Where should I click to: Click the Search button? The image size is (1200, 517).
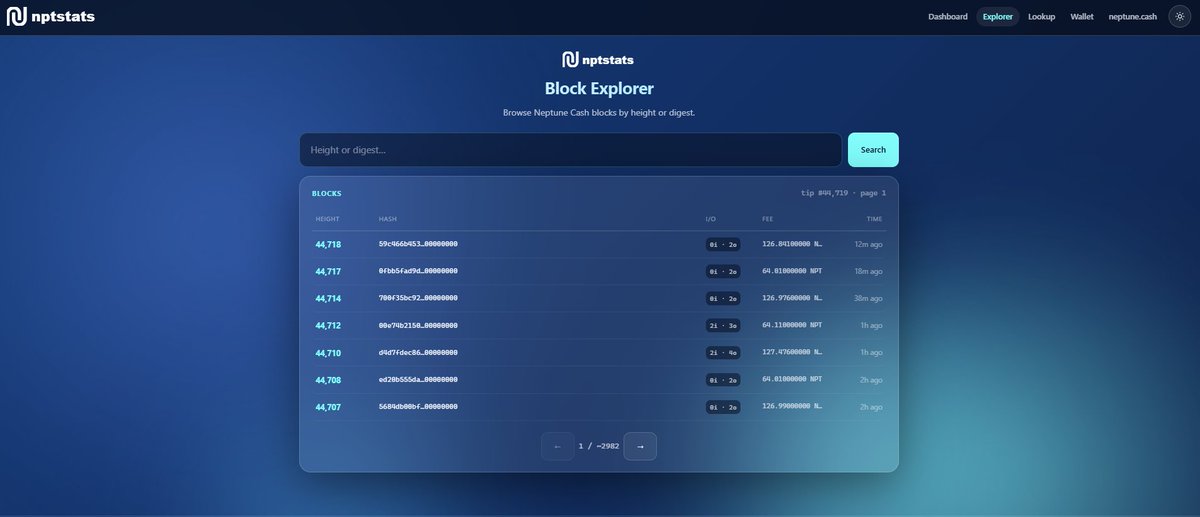tap(873, 150)
